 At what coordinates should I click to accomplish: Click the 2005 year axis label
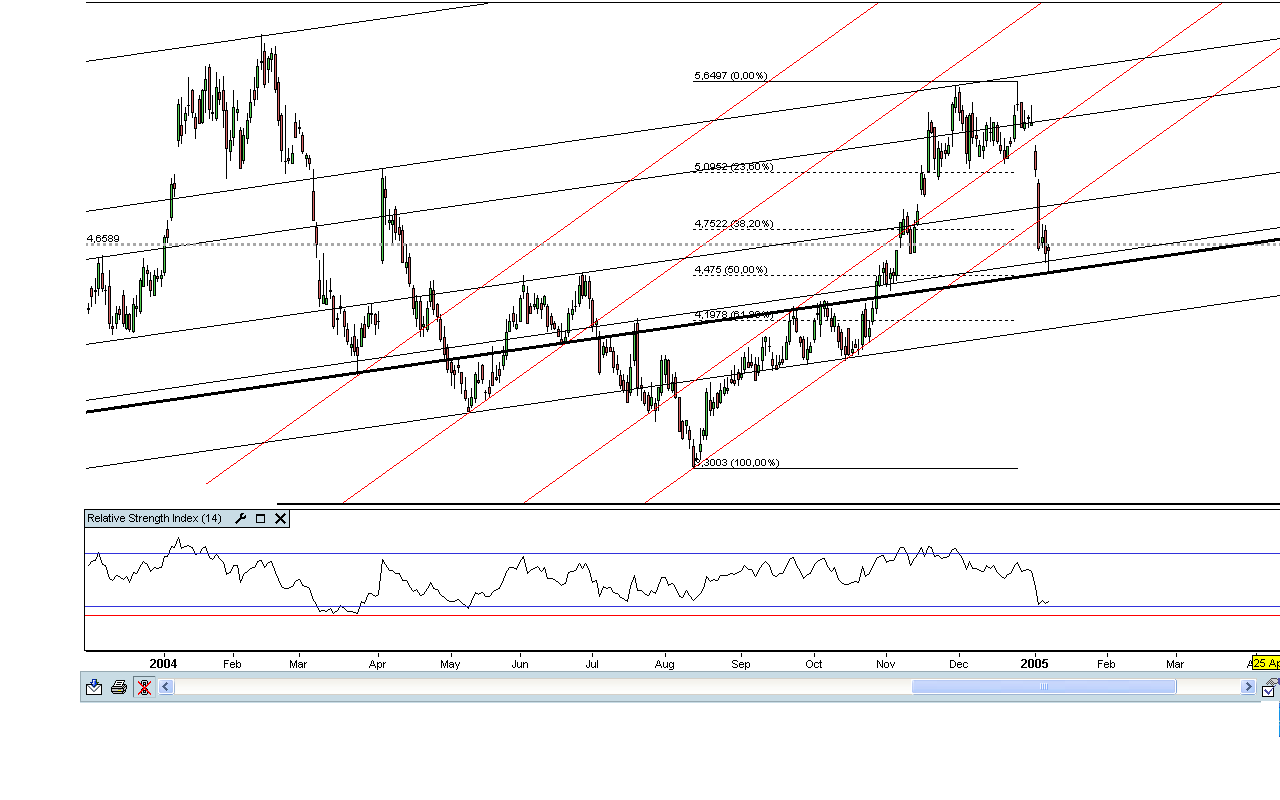pyautogui.click(x=1035, y=663)
